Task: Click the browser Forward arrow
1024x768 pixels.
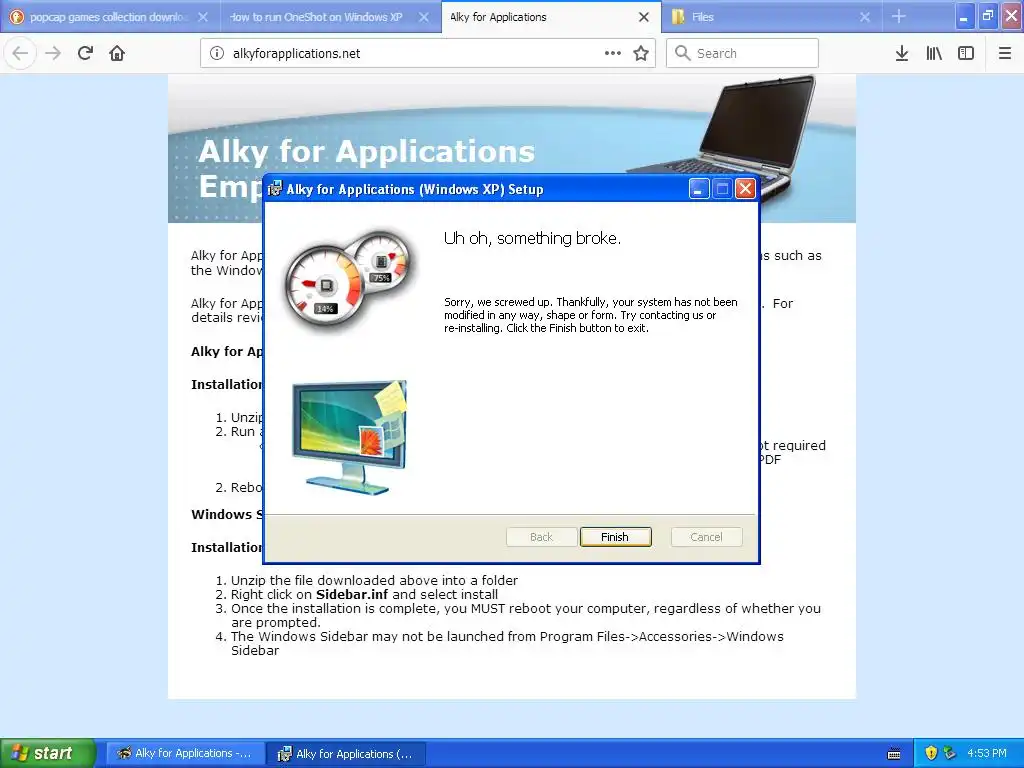Action: (x=53, y=54)
